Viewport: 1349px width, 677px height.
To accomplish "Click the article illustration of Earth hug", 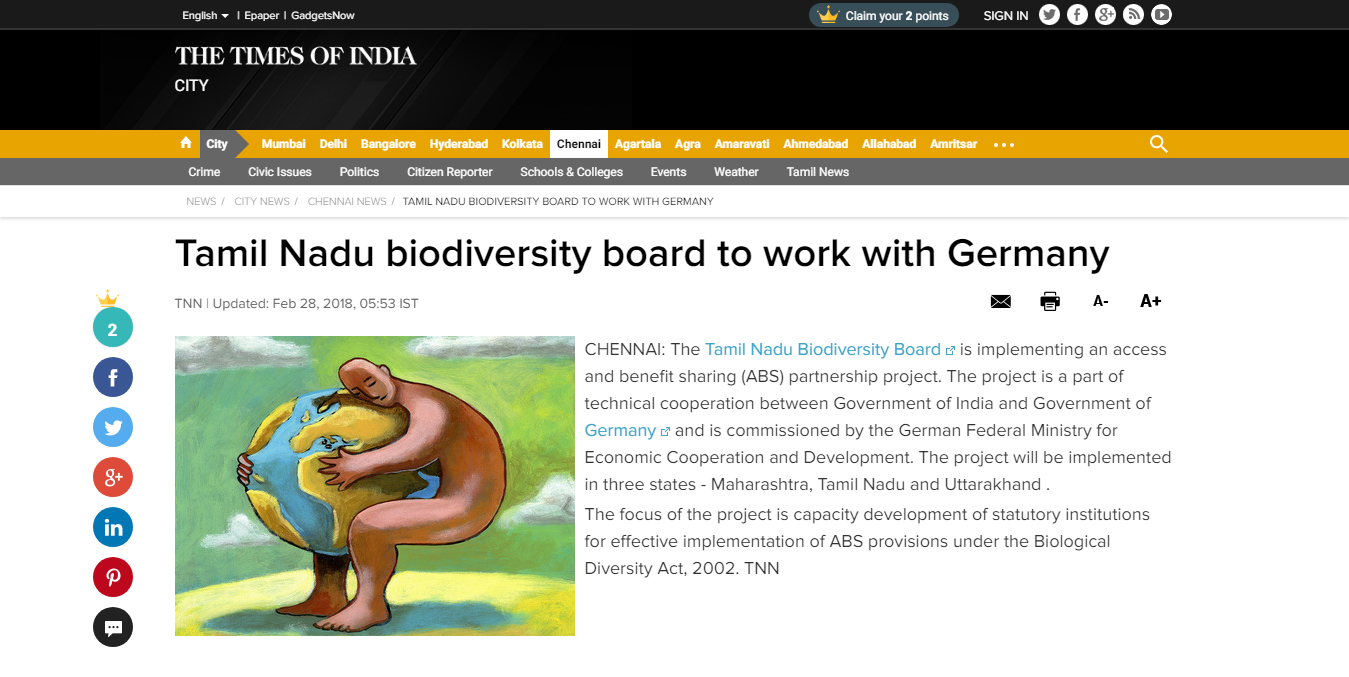I will [x=375, y=486].
